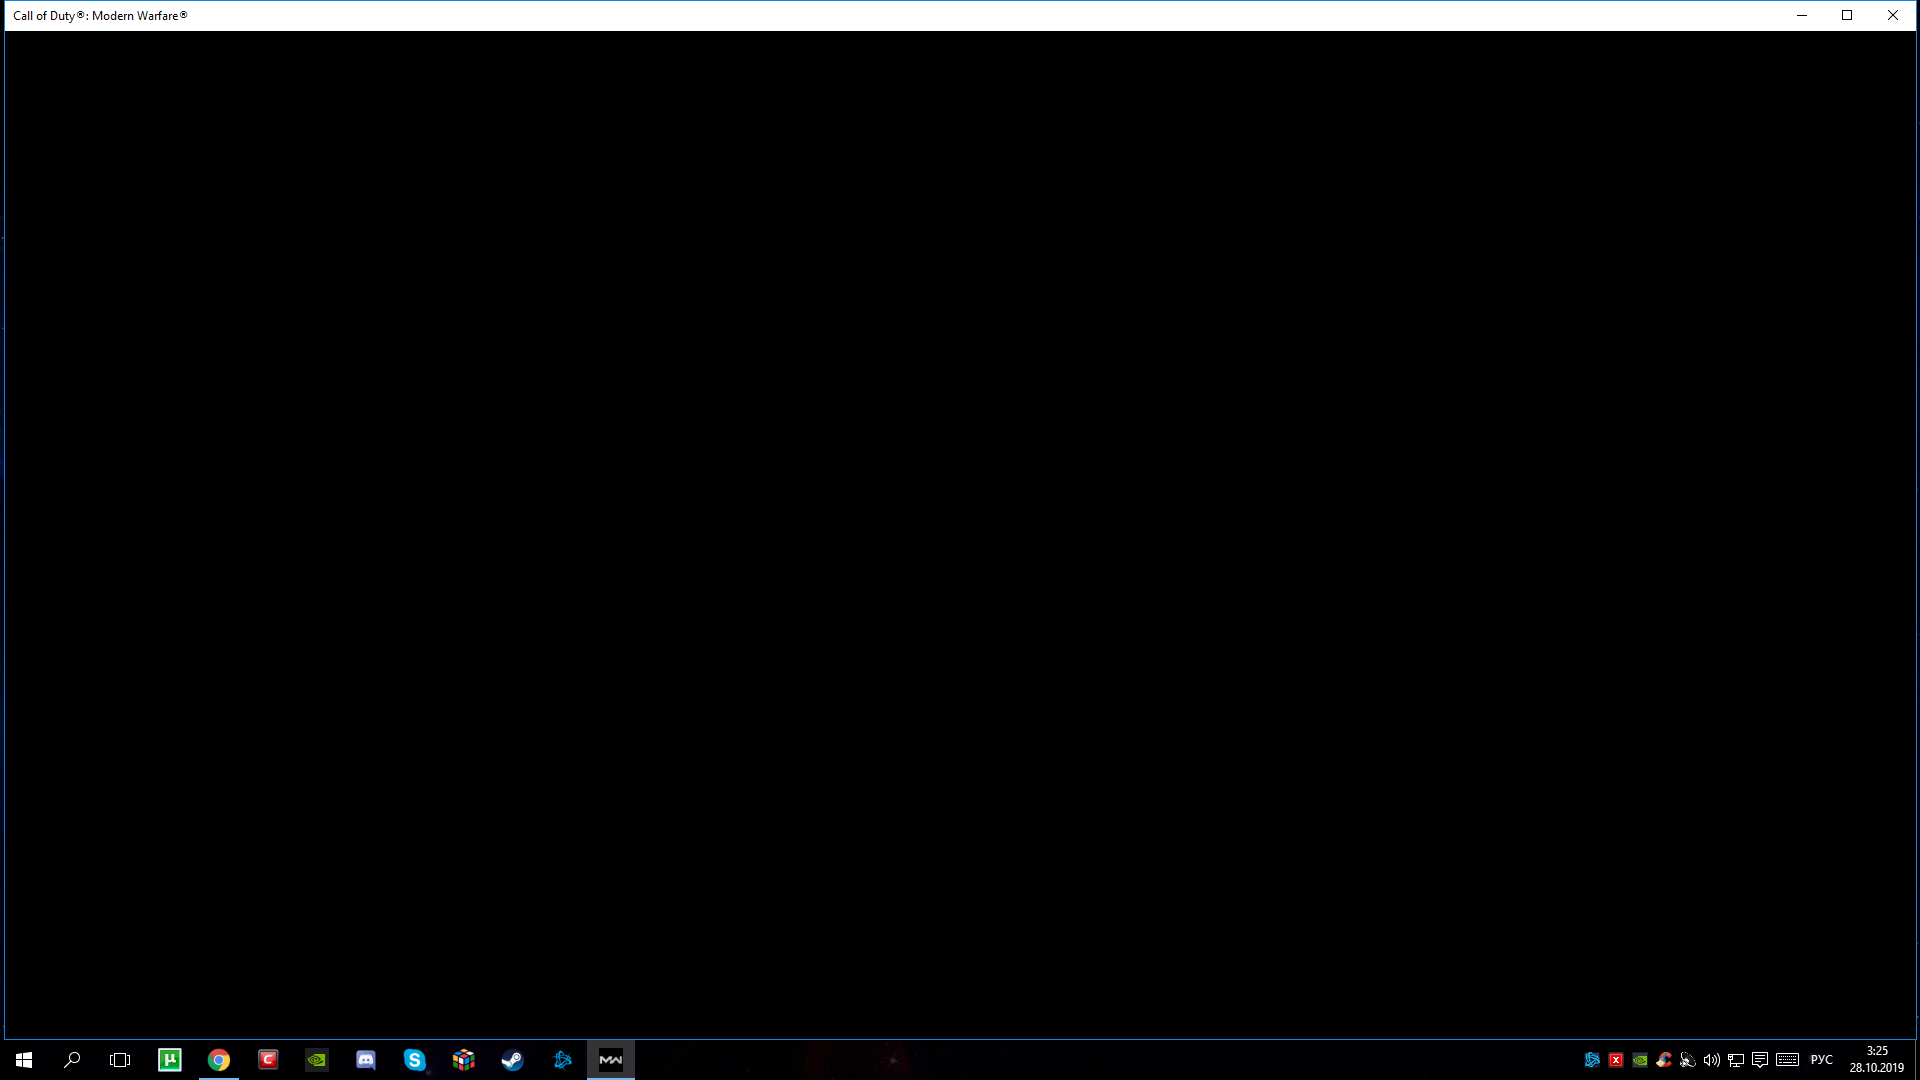Select the Modern Warfare taskbar button
Screen dimensions: 1920x1080
[x=611, y=1060]
